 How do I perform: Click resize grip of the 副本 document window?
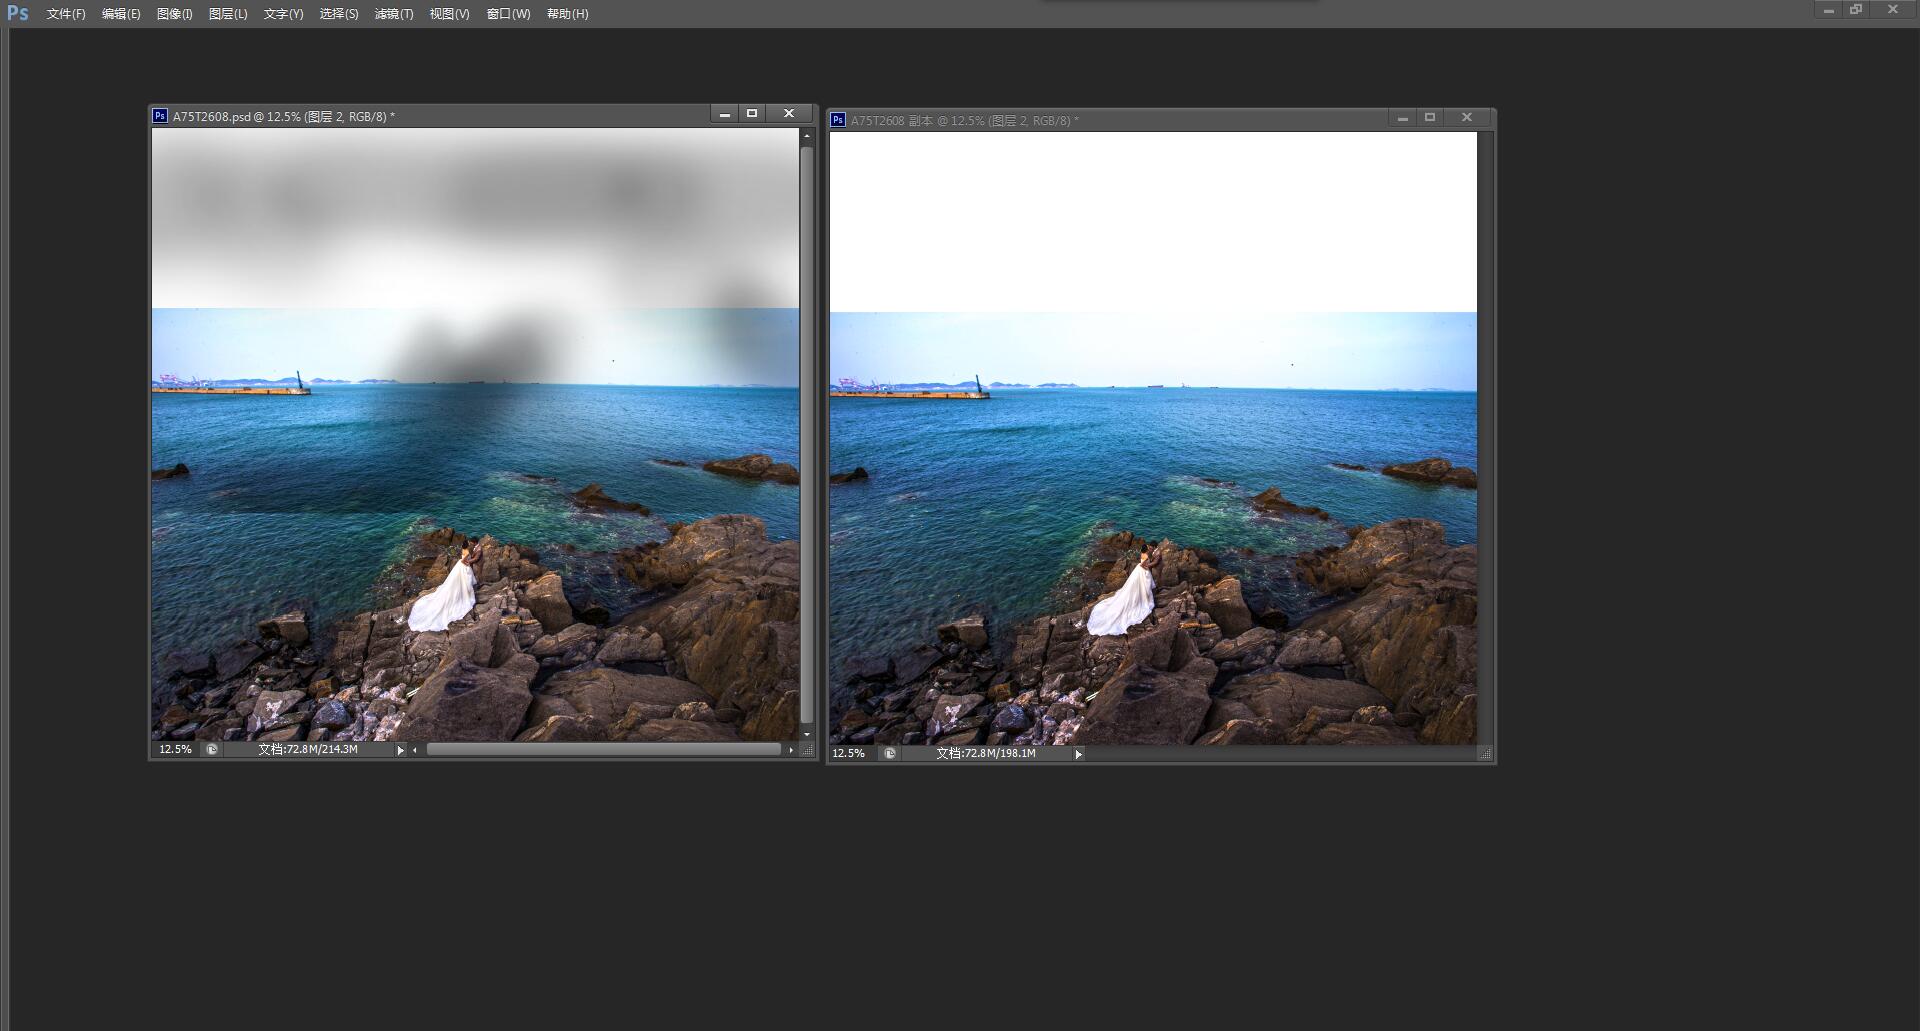click(1485, 754)
